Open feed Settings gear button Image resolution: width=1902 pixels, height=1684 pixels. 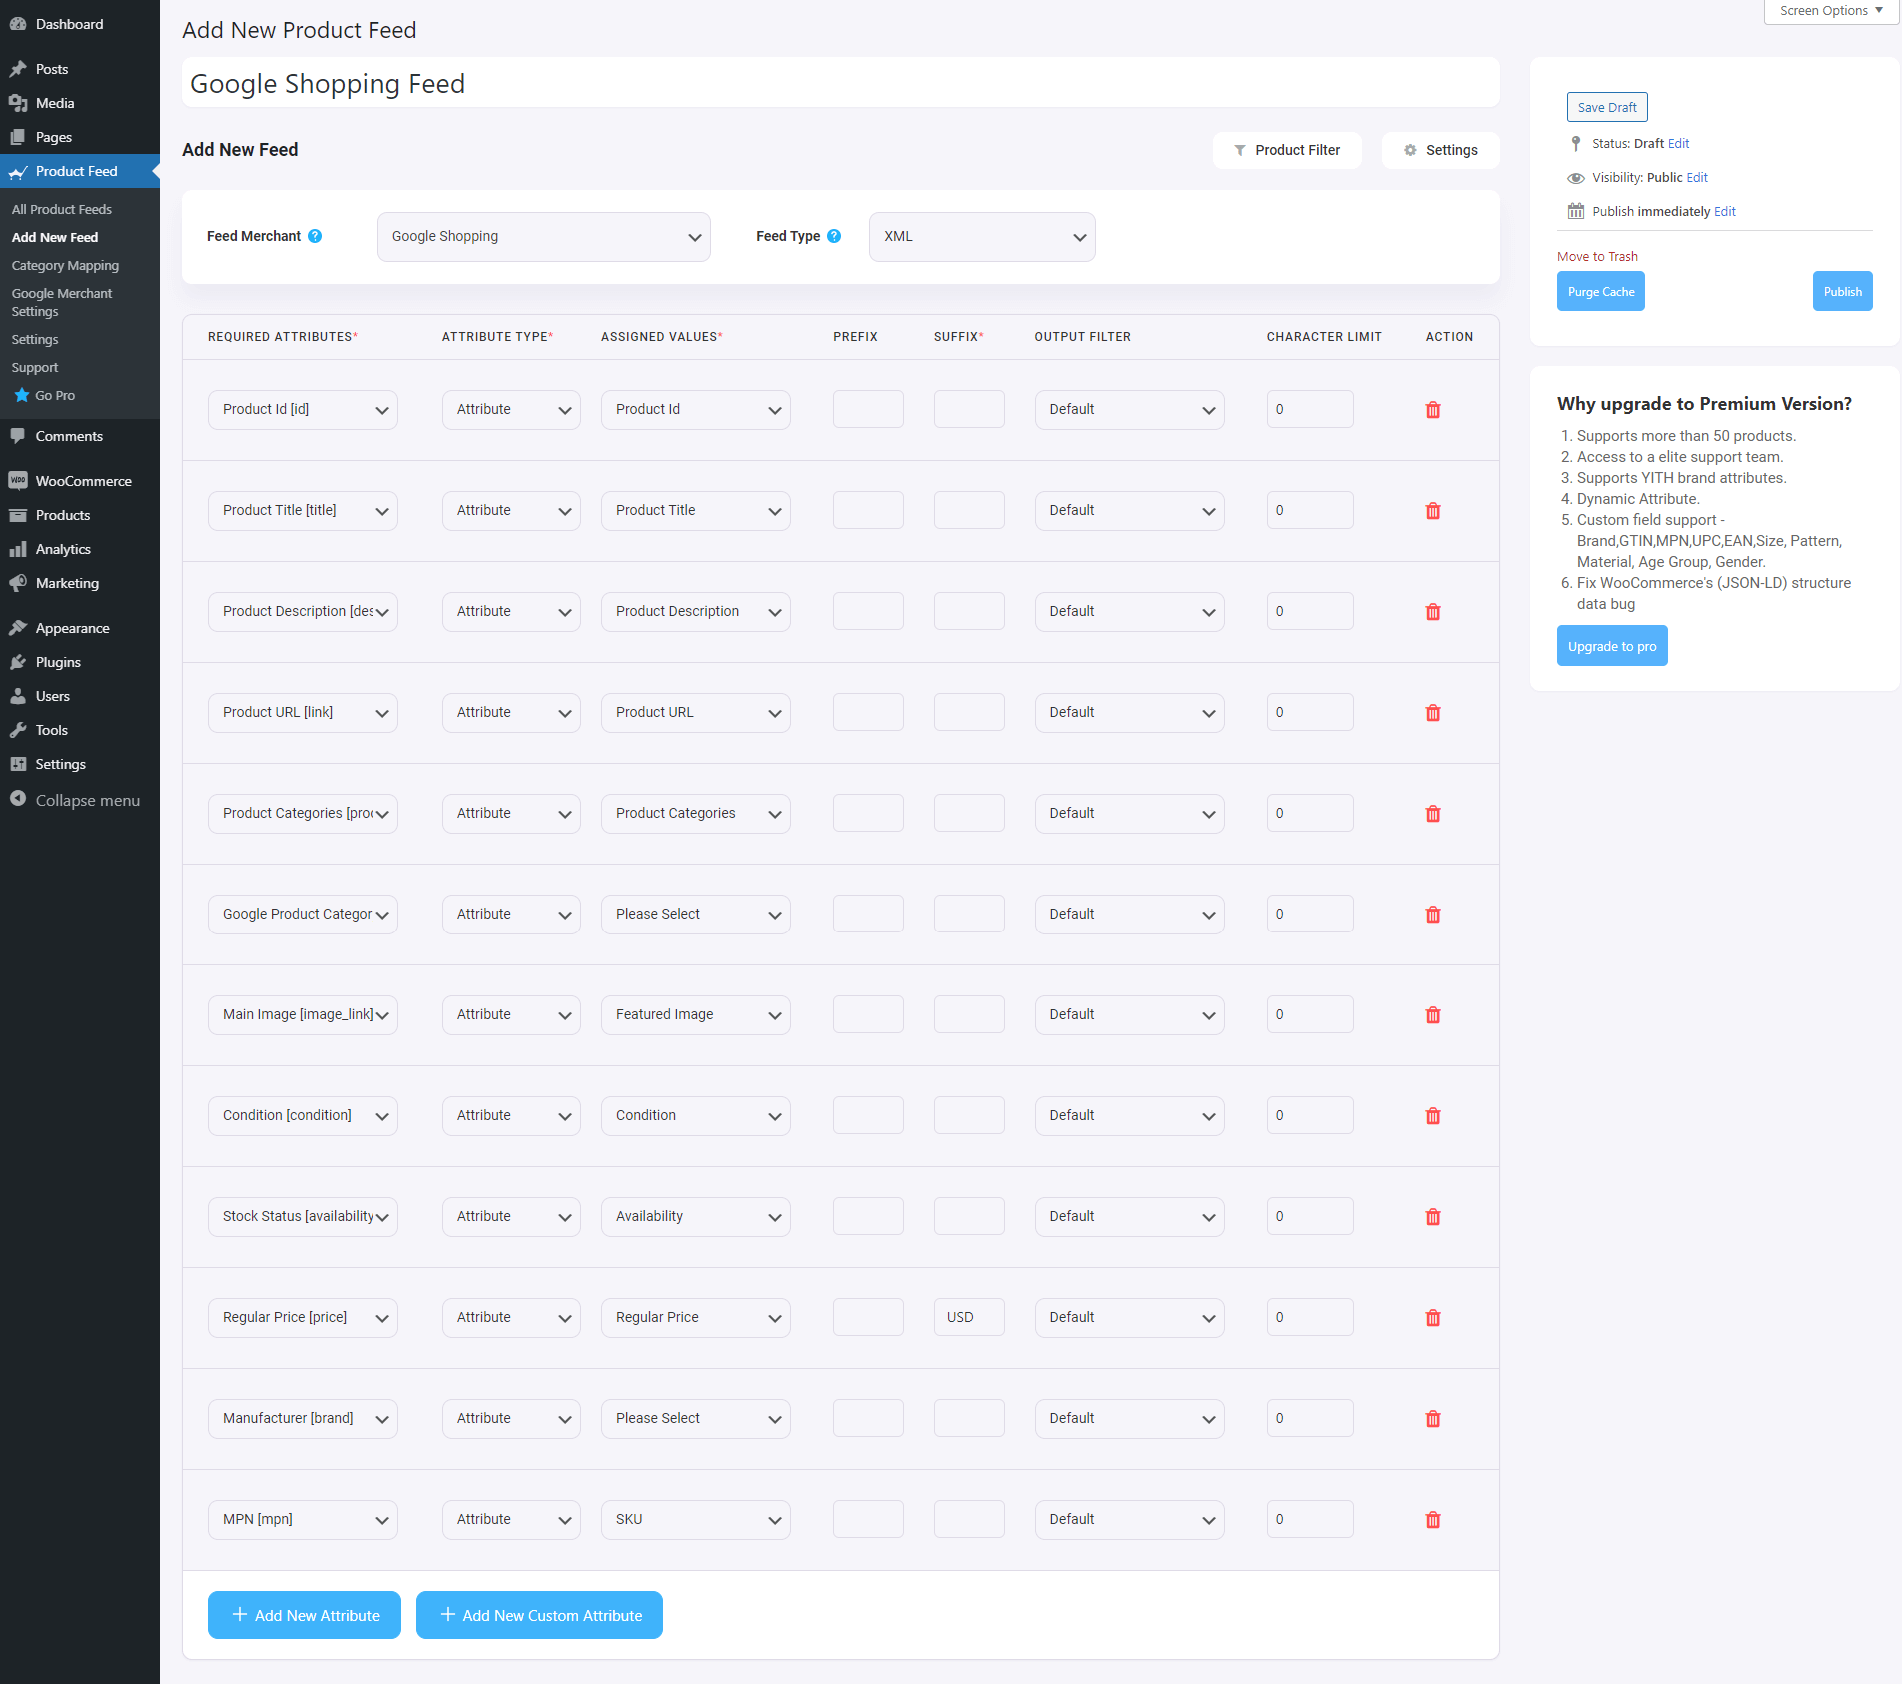tap(1440, 150)
